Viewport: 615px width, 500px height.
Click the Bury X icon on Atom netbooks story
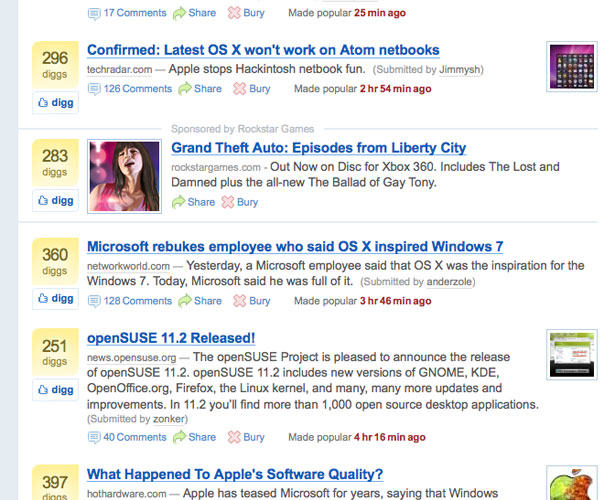(x=240, y=89)
